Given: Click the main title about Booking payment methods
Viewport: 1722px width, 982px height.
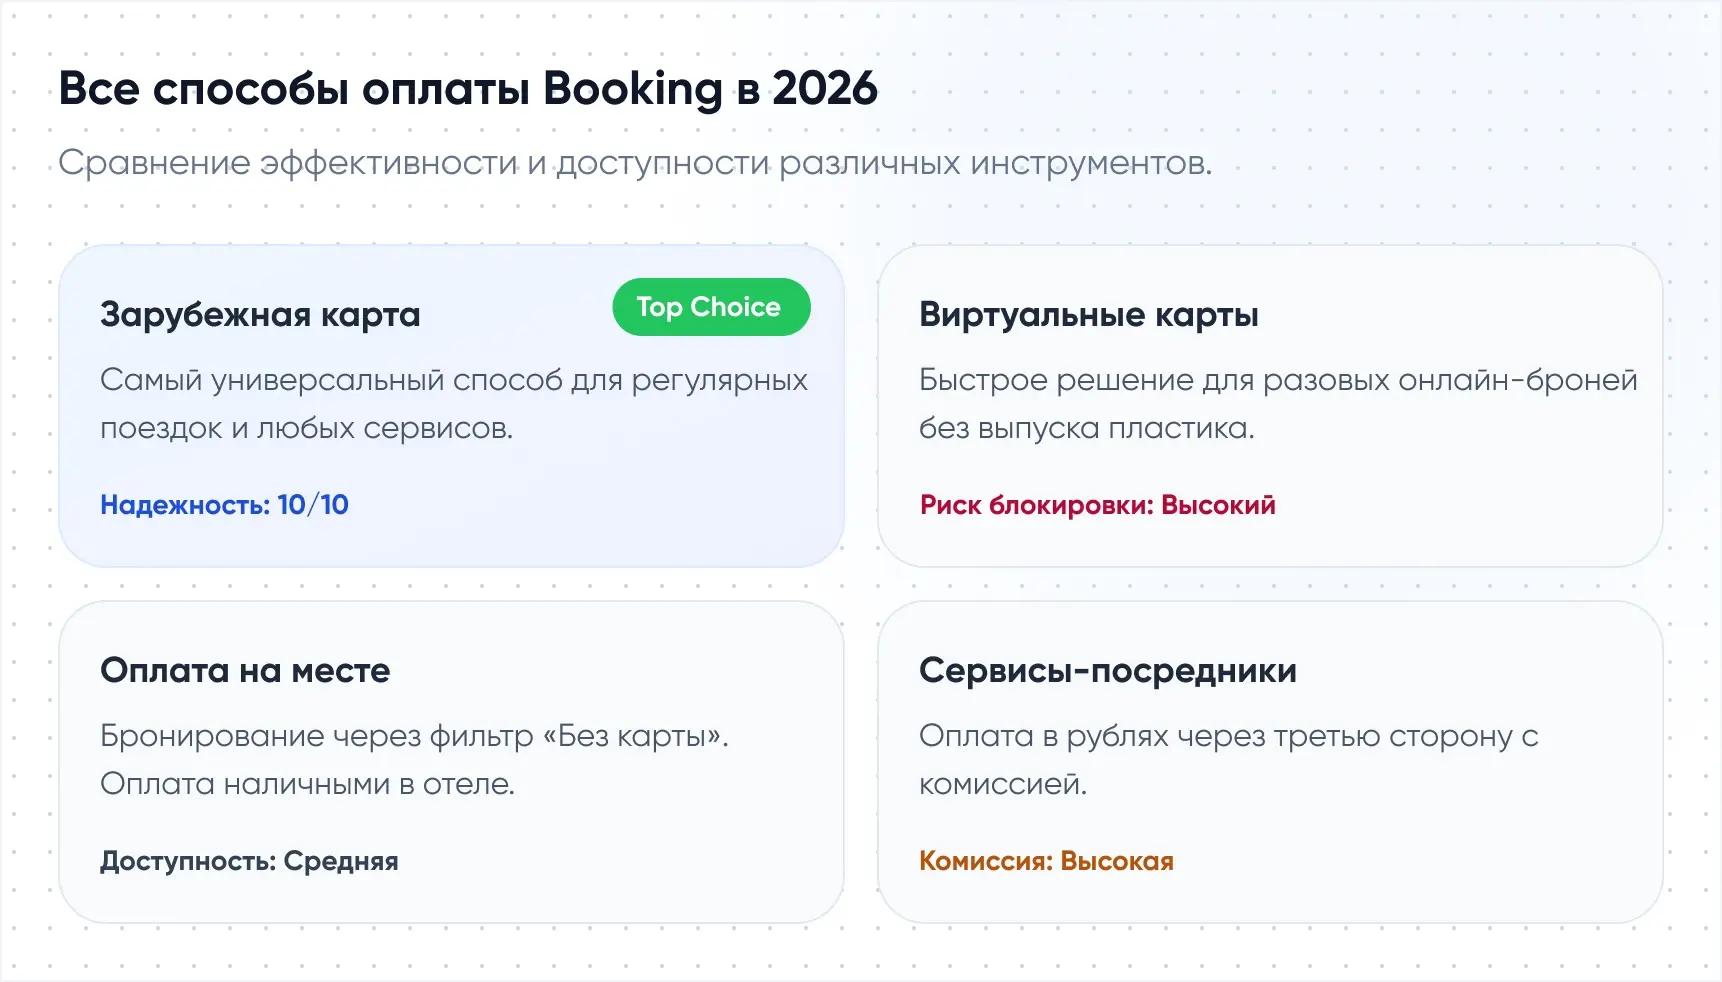Looking at the screenshot, I should point(468,89).
